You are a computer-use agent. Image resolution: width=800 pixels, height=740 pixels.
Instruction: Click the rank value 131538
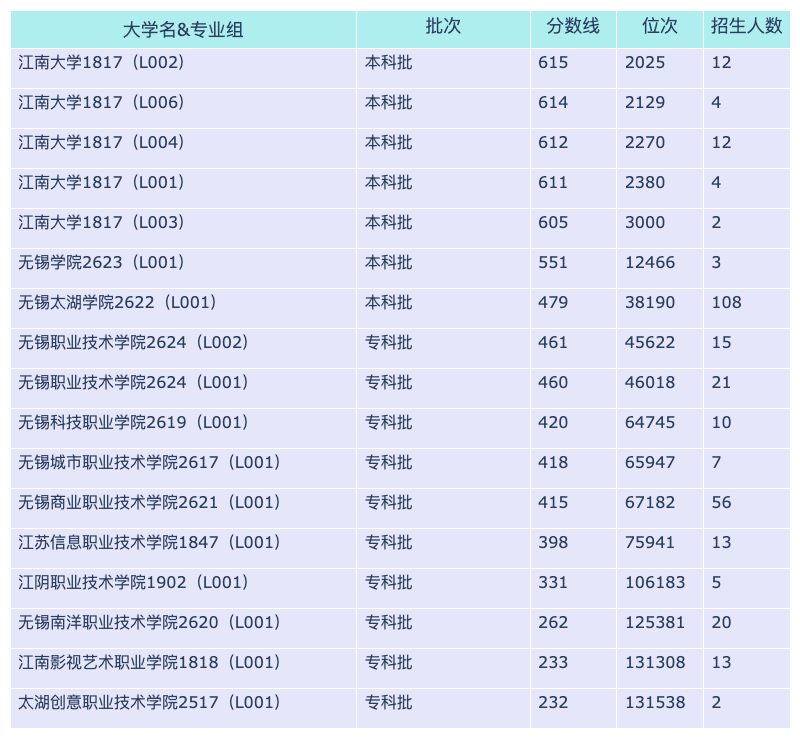(x=655, y=703)
